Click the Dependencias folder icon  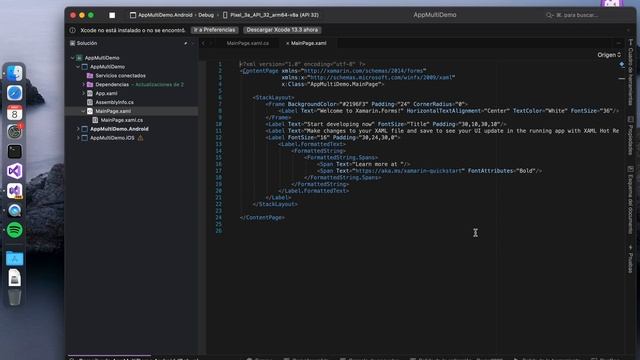pos(90,84)
